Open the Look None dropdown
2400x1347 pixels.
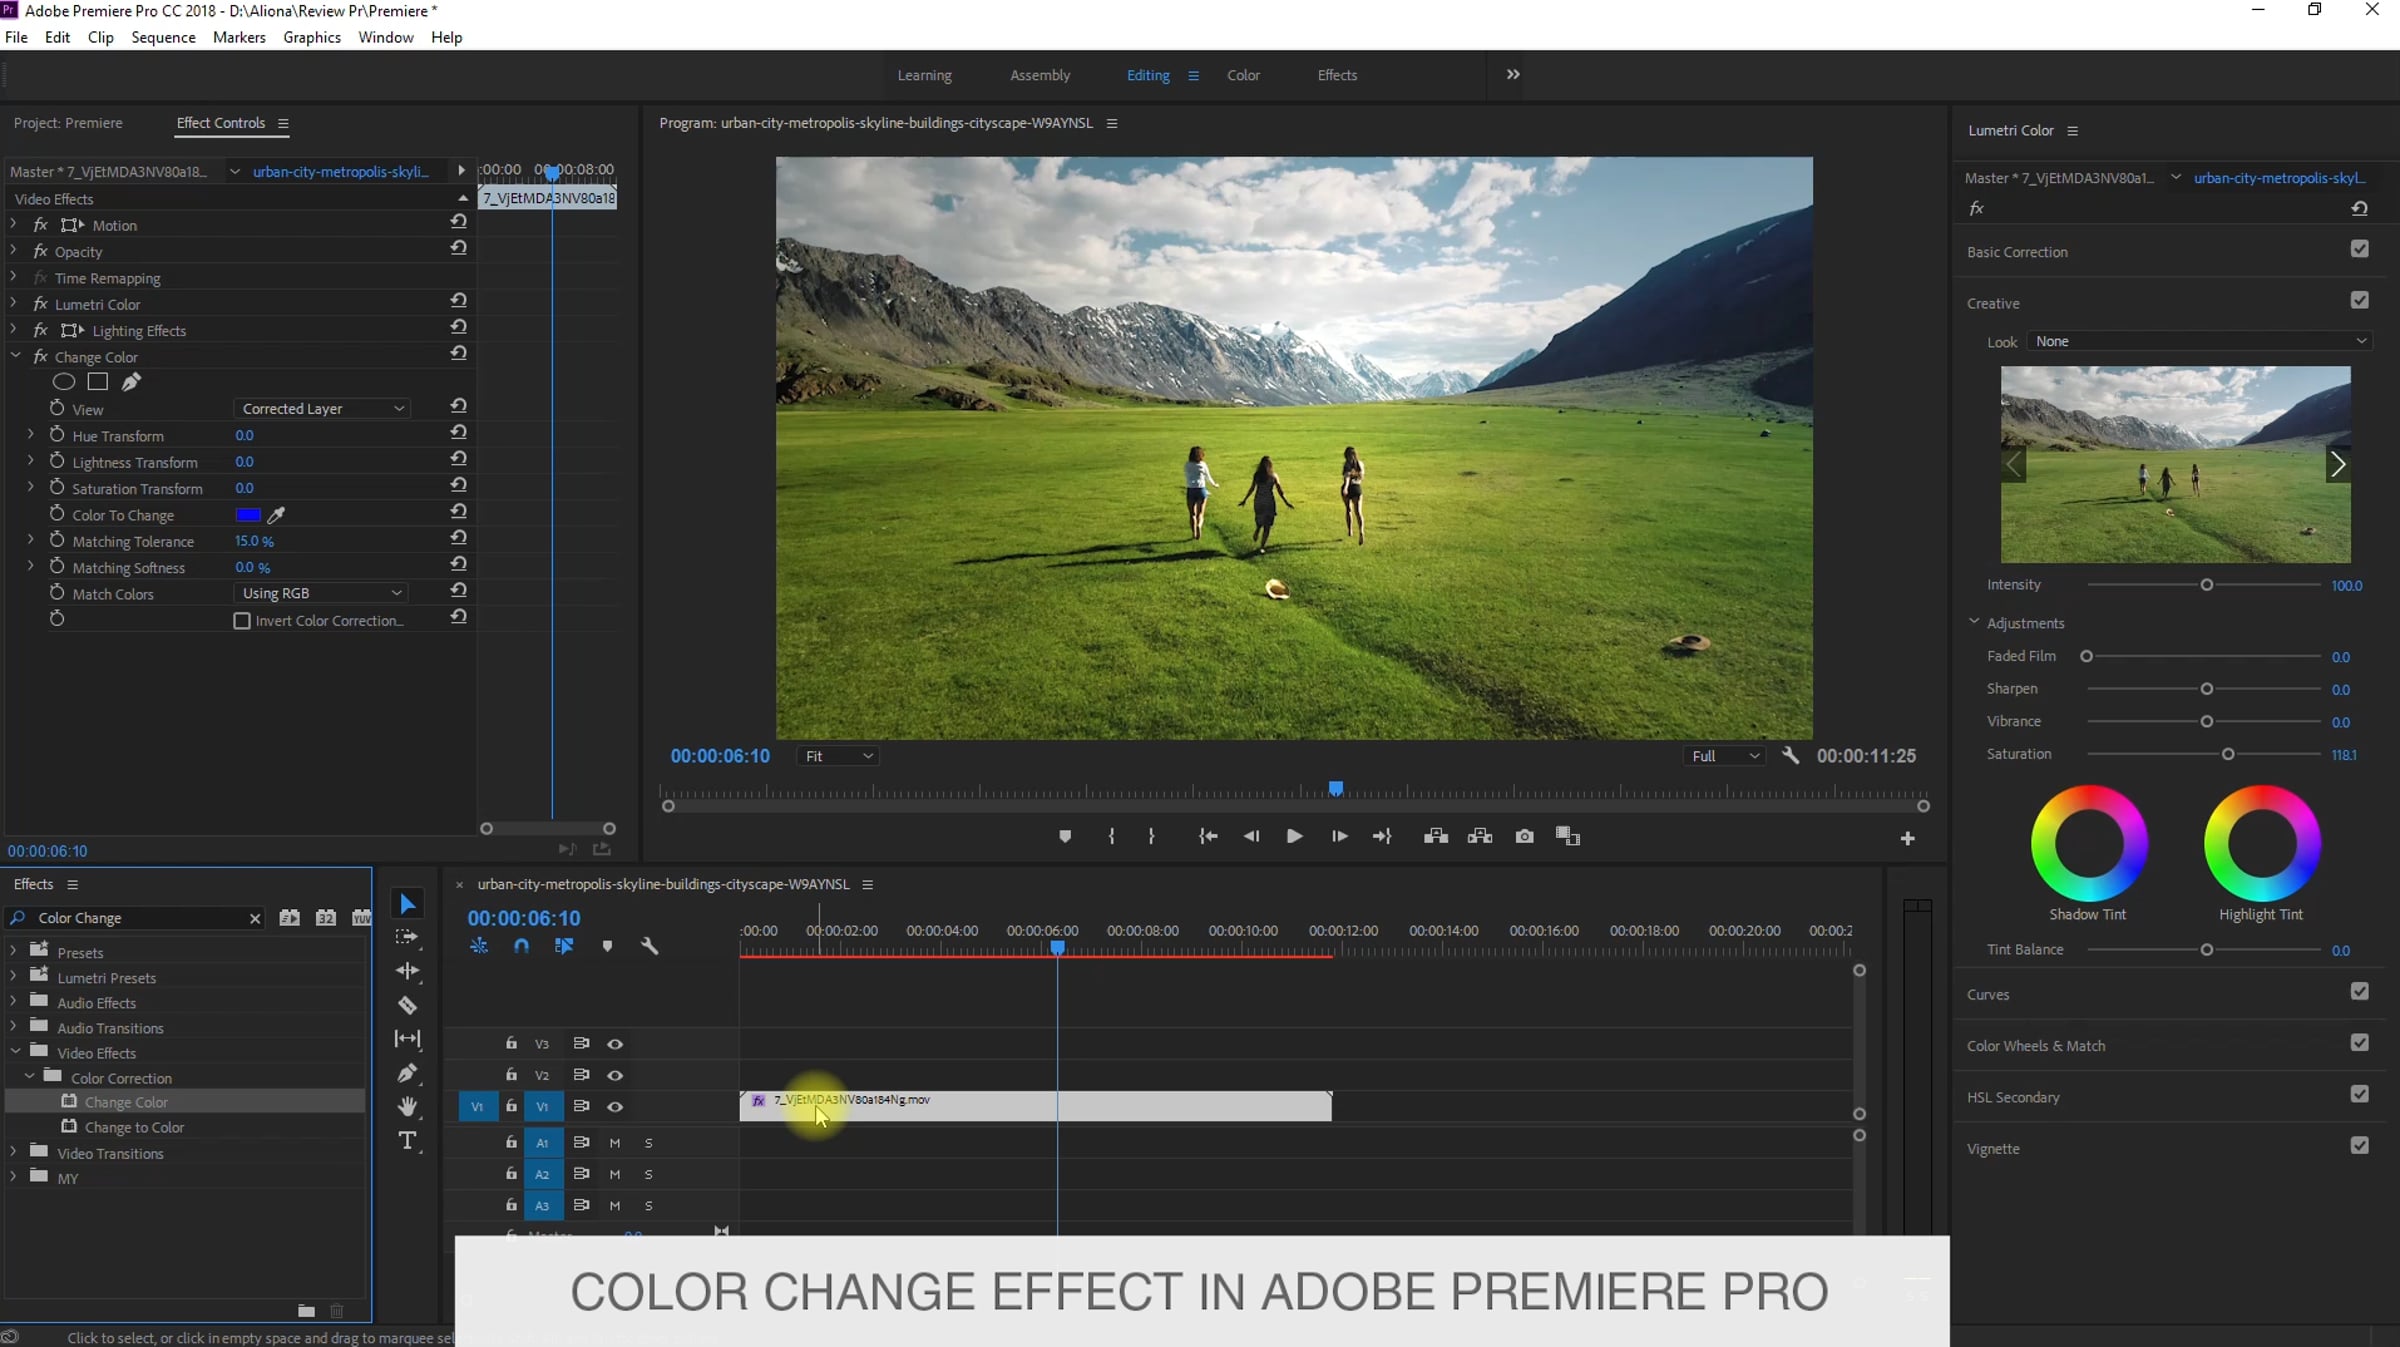click(2198, 342)
